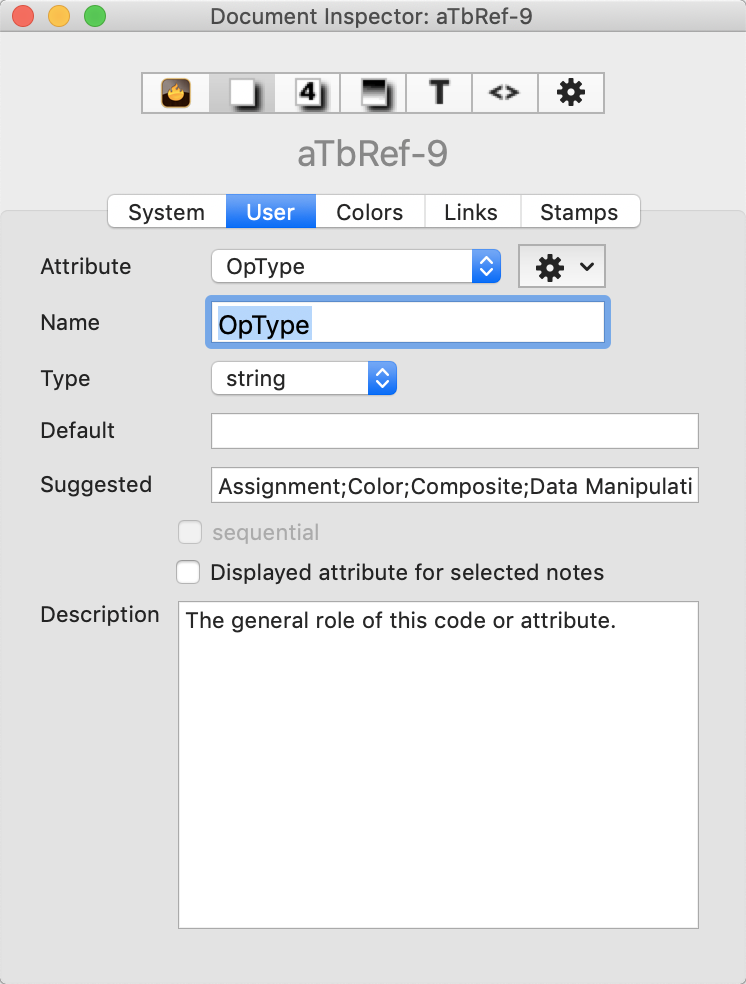Select the Document inspector page icon
The width and height of the screenshot is (746, 984).
tap(242, 93)
